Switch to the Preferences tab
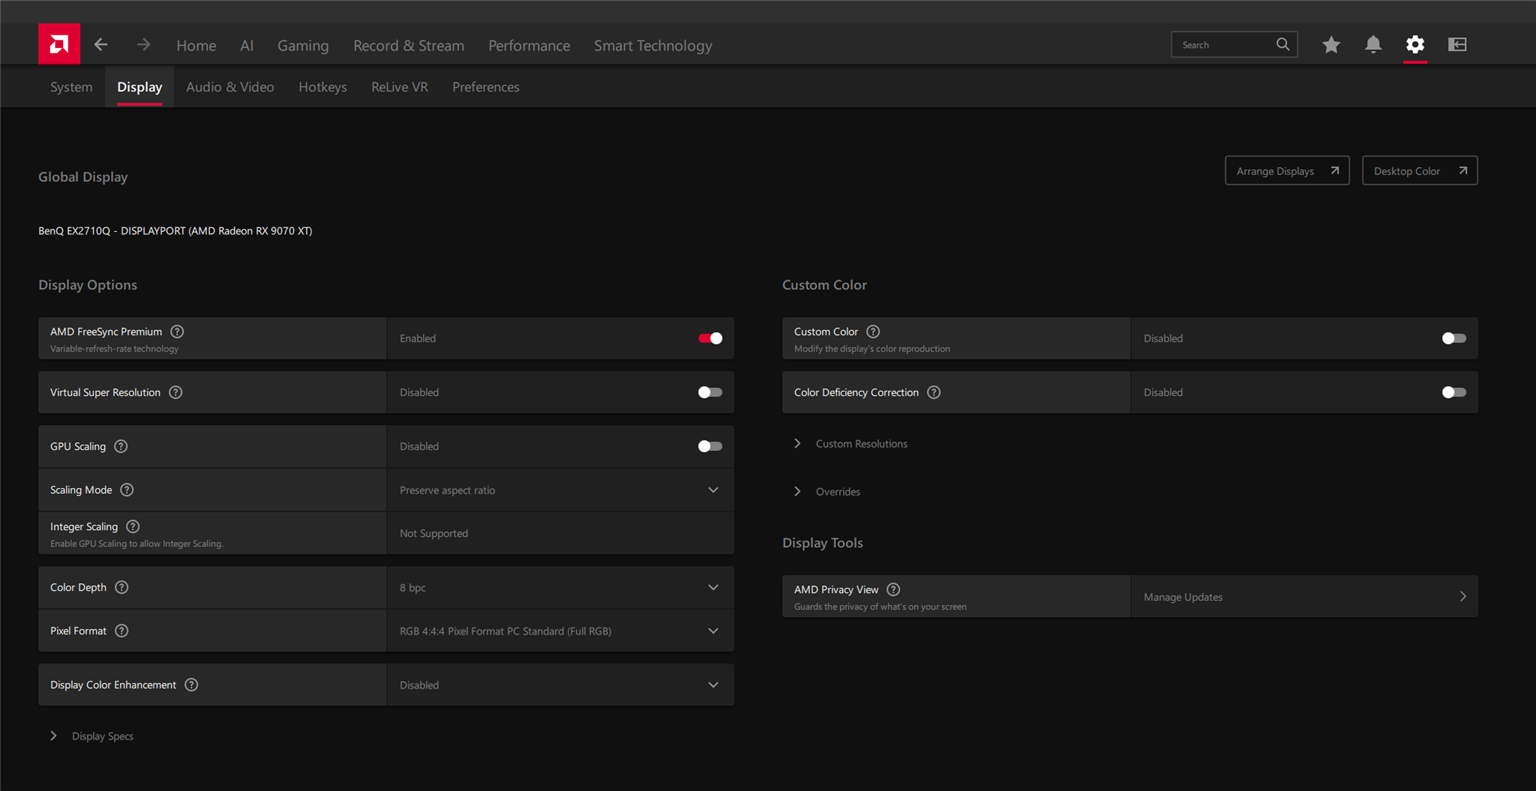 tap(486, 87)
